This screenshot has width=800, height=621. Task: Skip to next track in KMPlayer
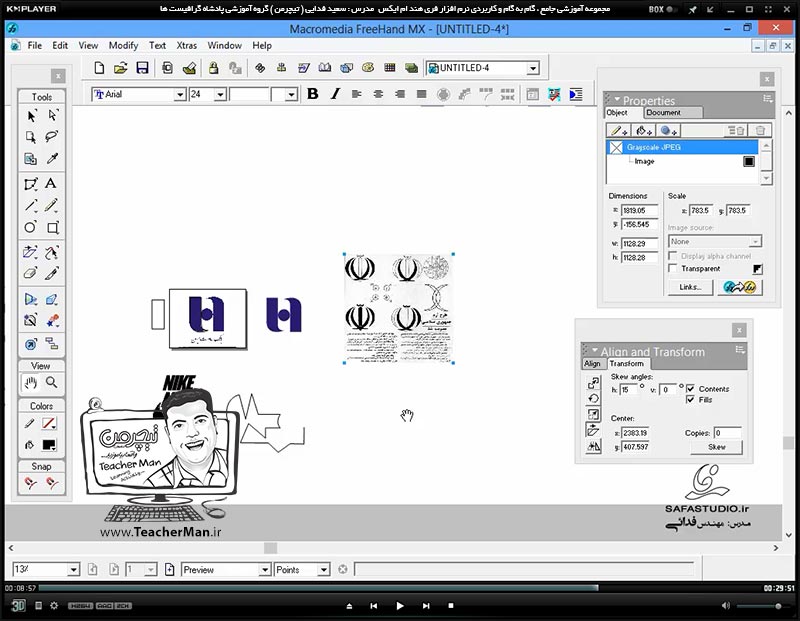click(x=426, y=606)
